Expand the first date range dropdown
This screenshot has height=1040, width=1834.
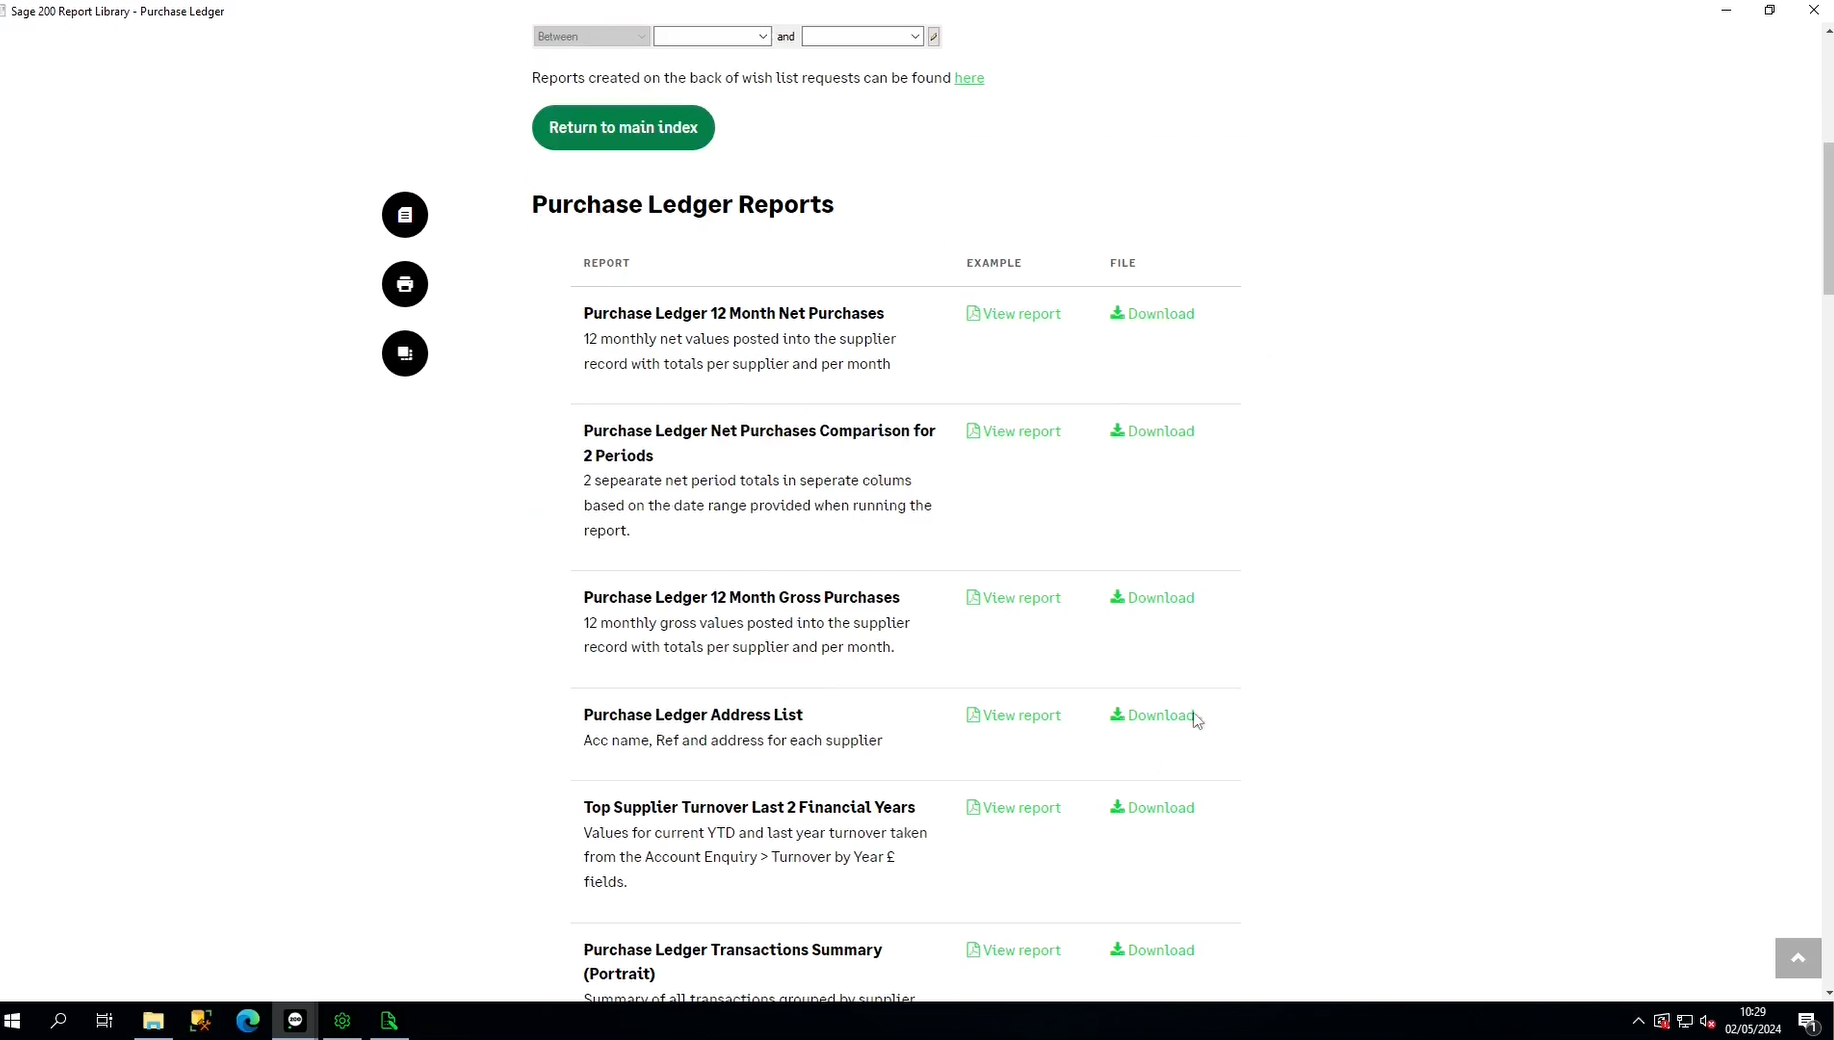(712, 37)
